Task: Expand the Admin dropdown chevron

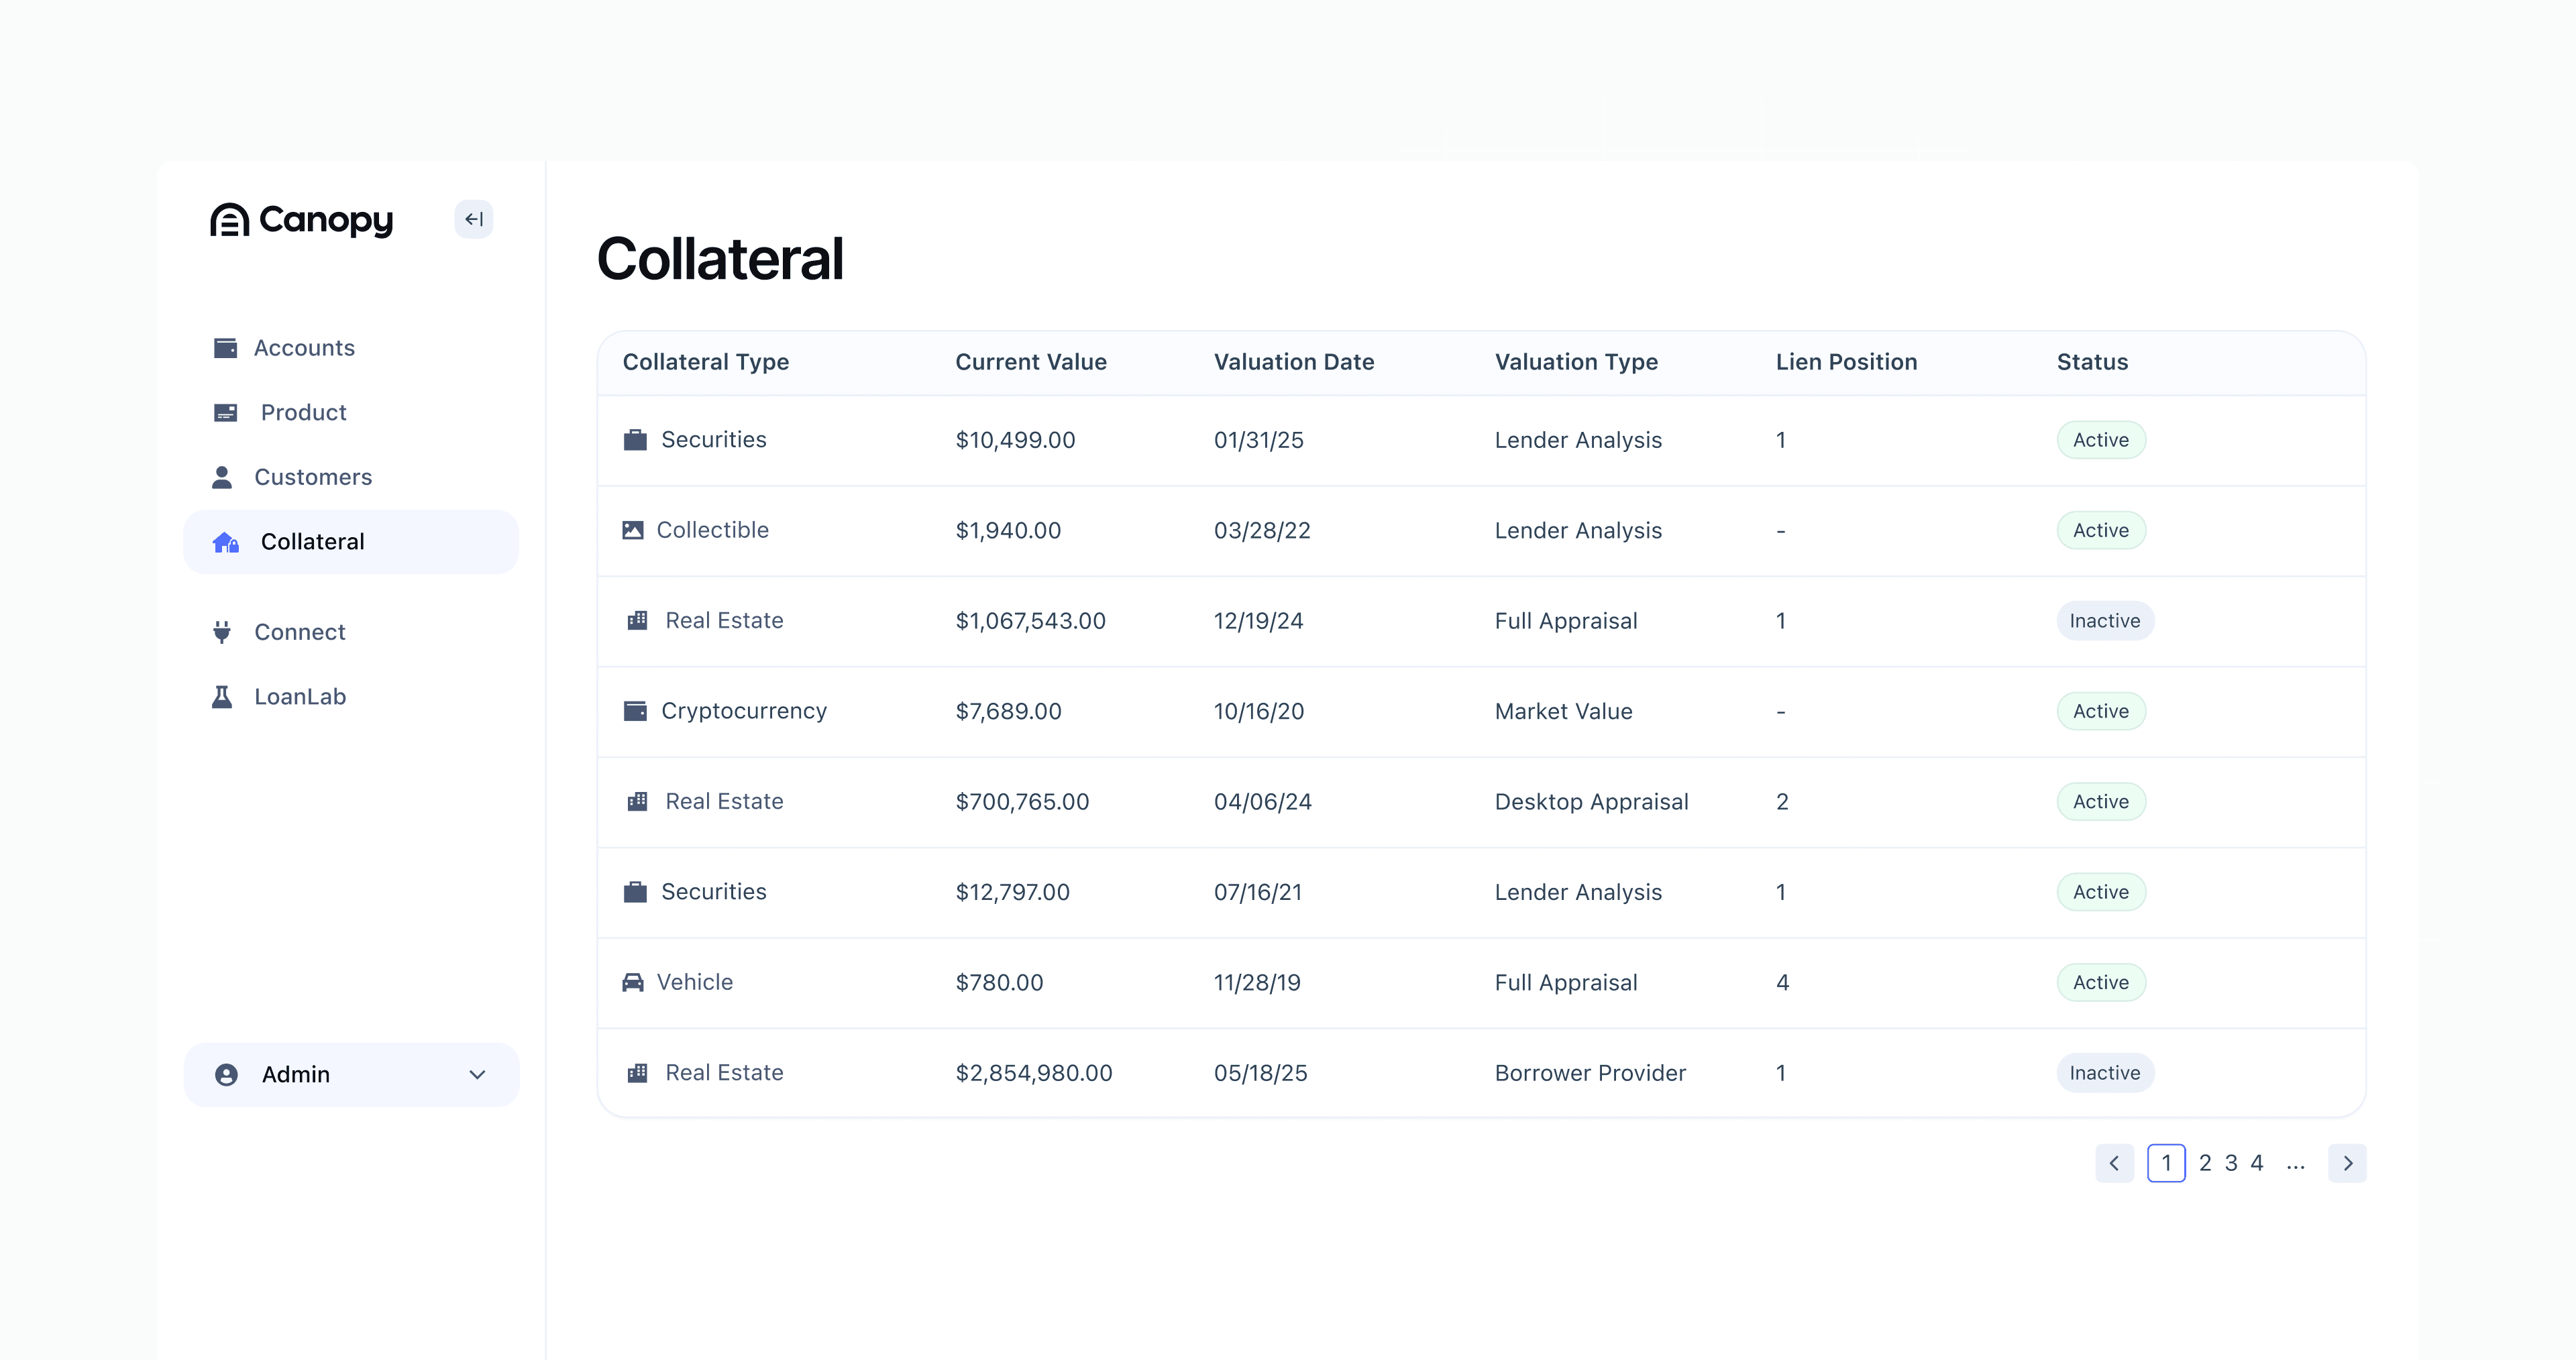Action: (477, 1075)
